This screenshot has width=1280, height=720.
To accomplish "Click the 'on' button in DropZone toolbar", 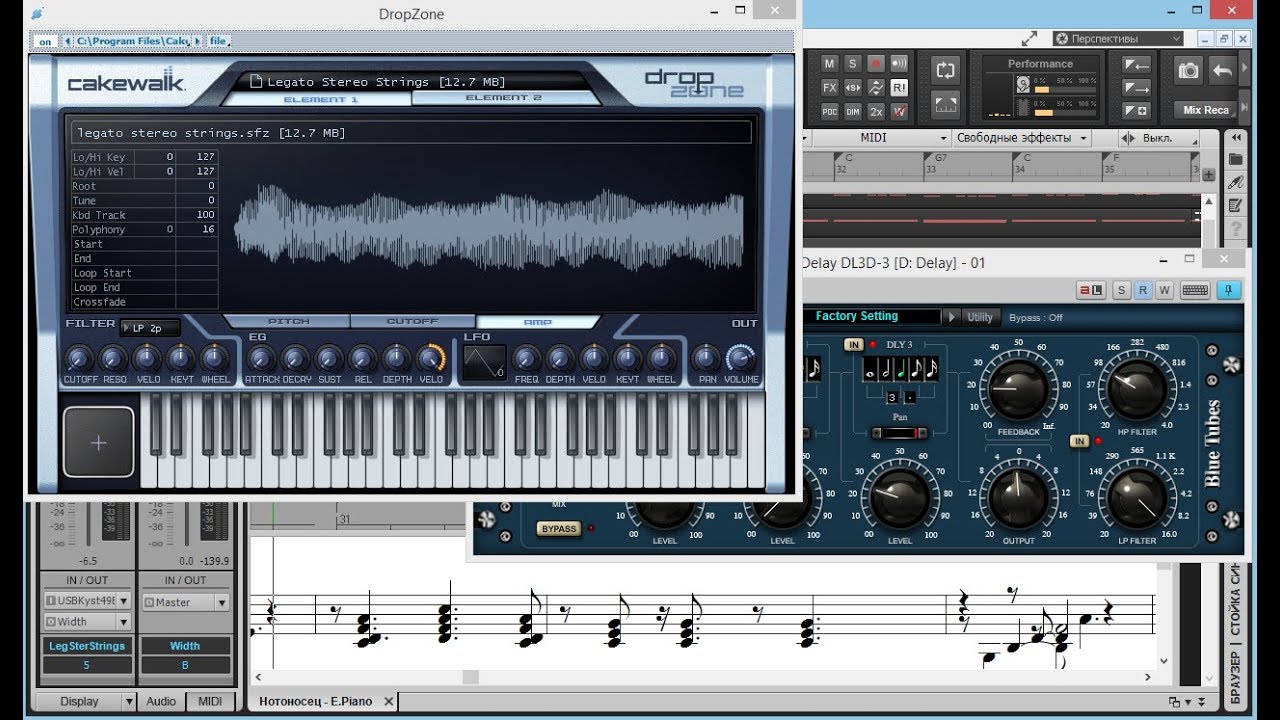I will (x=45, y=41).
